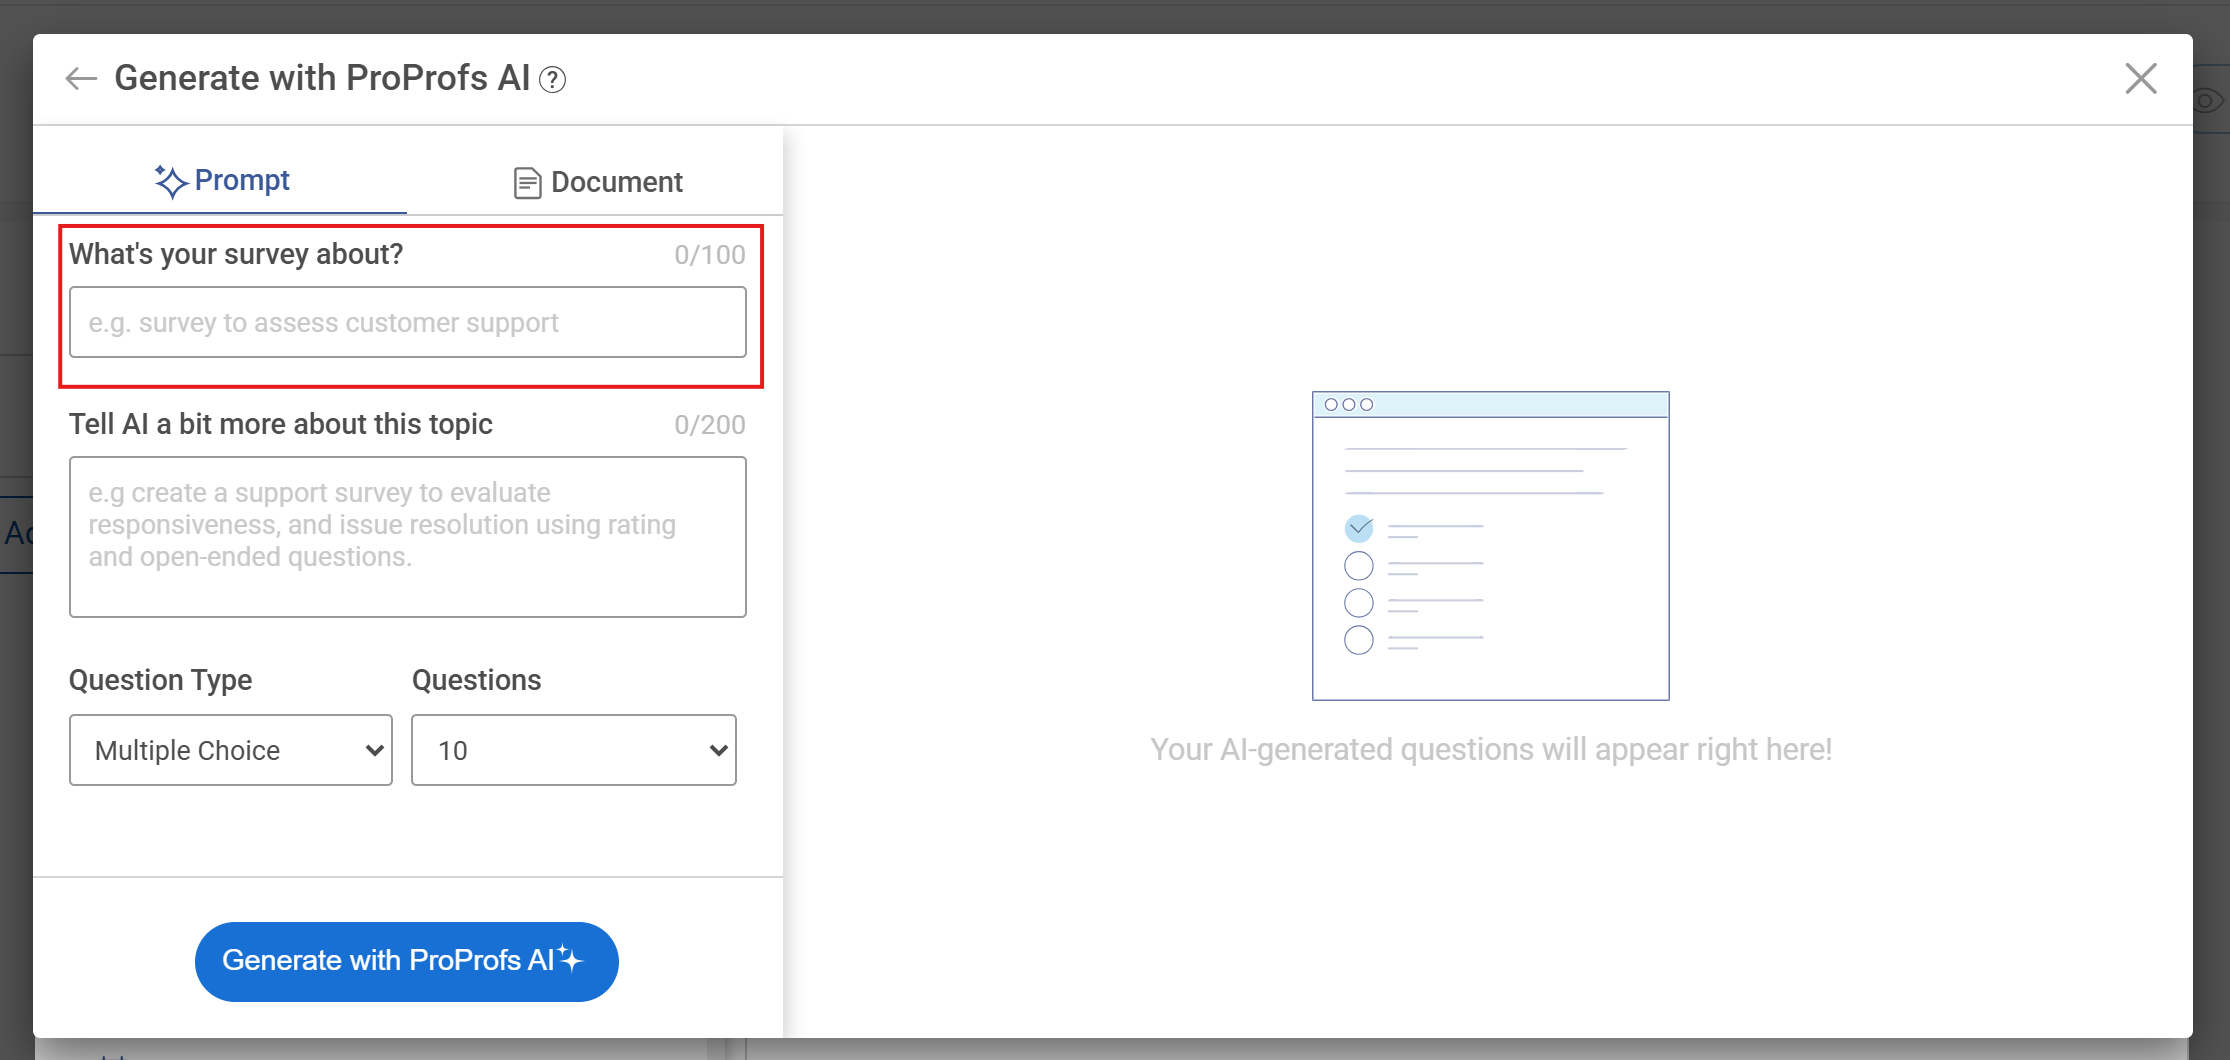
Task: Switch to the Document tab
Action: [598, 182]
